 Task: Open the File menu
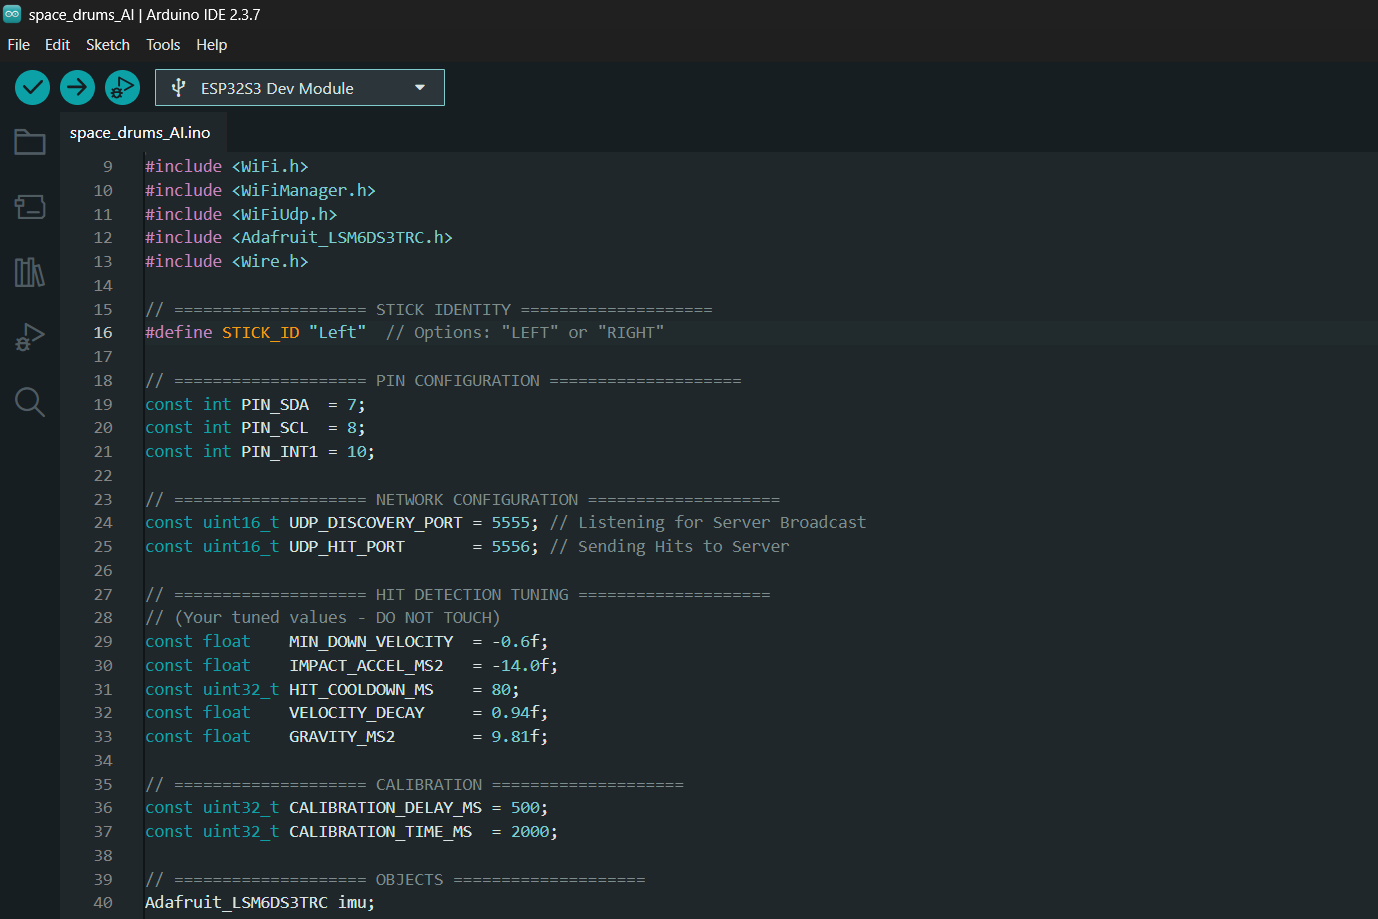[x=19, y=45]
